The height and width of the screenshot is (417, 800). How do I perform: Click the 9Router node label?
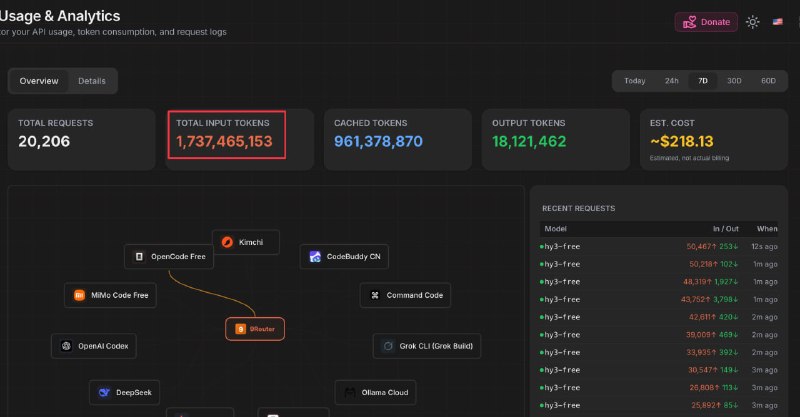point(262,329)
